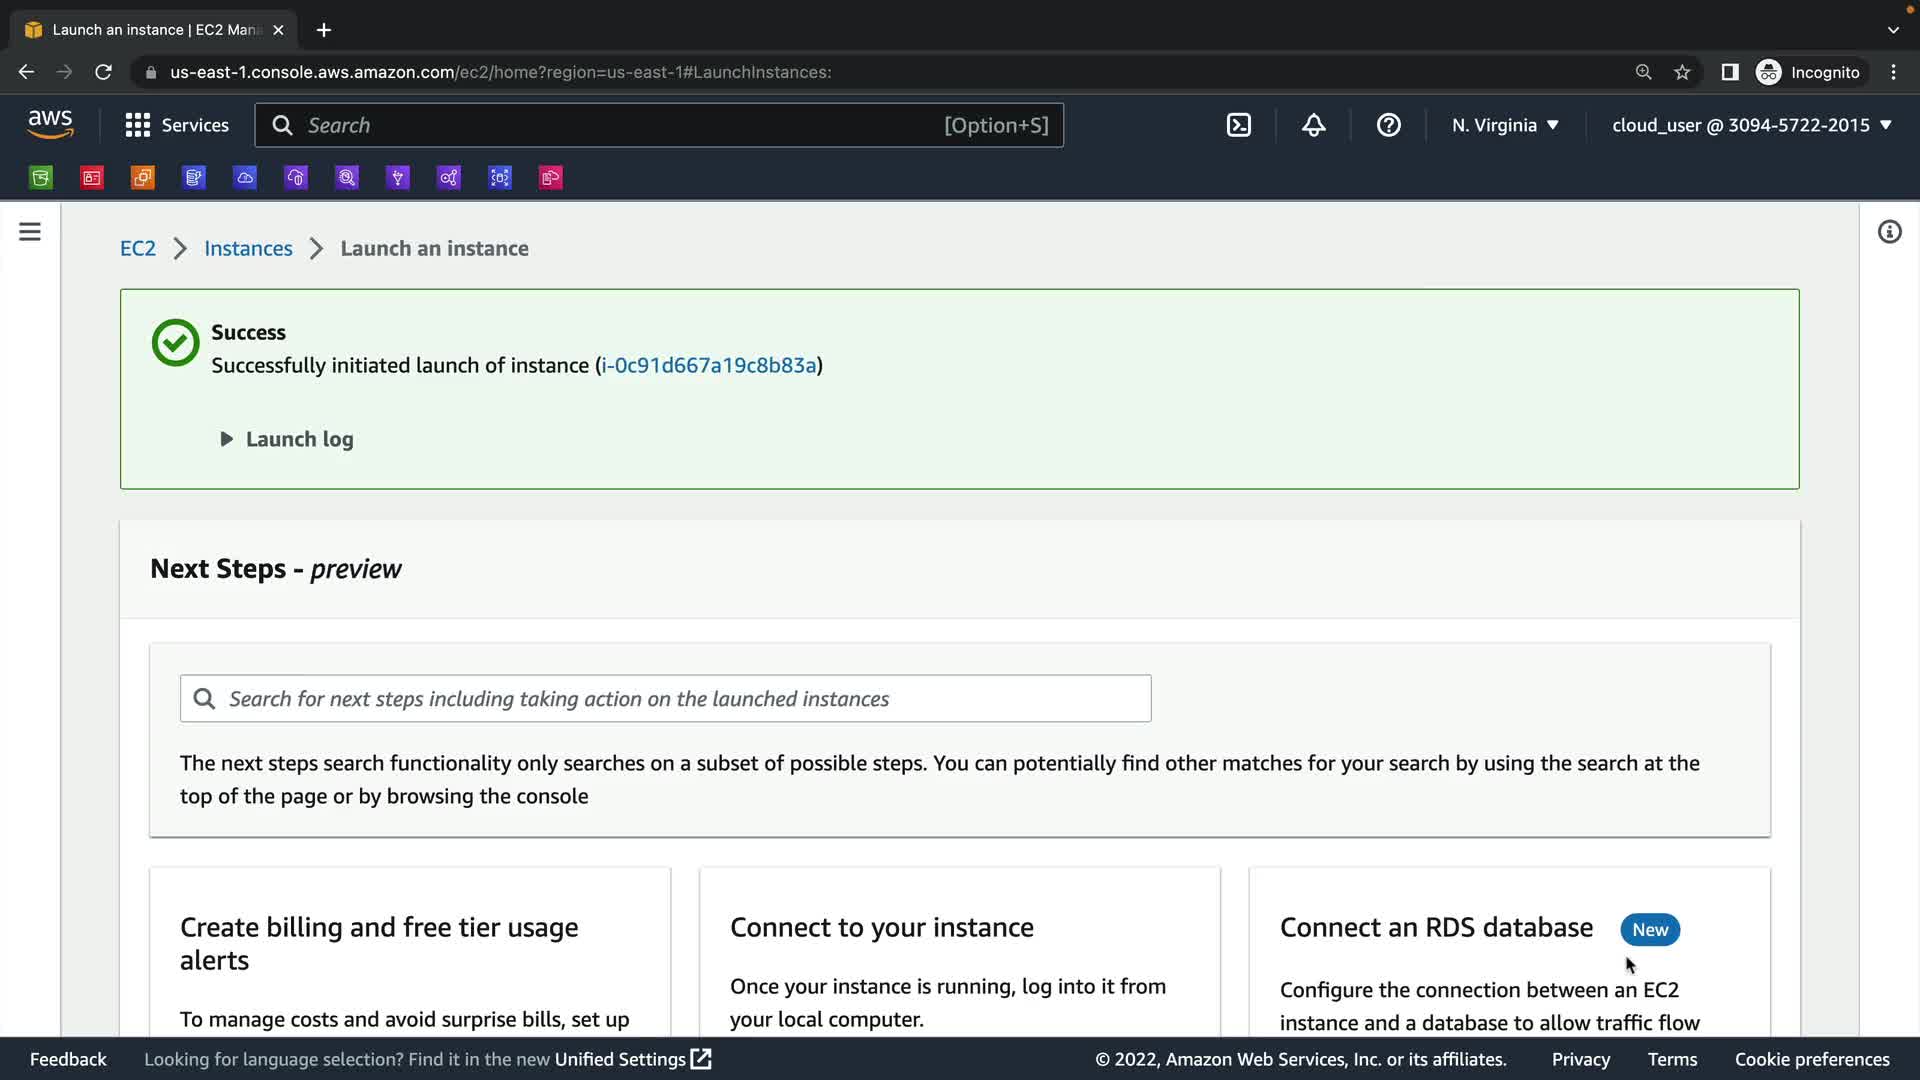Bookmark this page with the star icon
This screenshot has width=1920, height=1080.
point(1682,72)
